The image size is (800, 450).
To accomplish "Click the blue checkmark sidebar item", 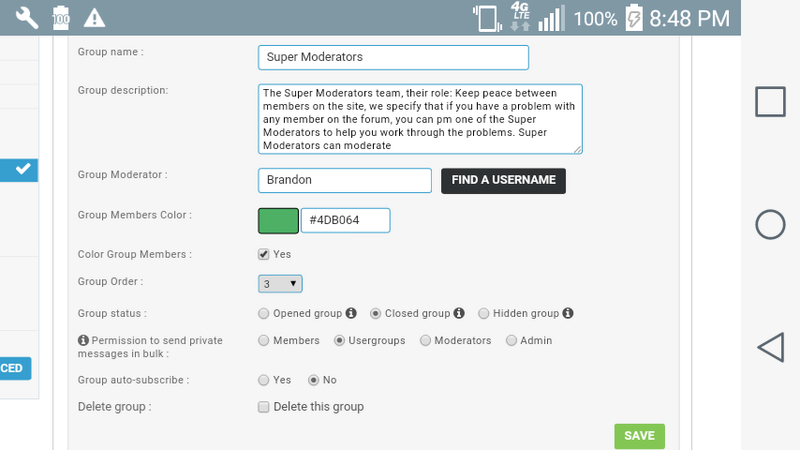I will 19,170.
